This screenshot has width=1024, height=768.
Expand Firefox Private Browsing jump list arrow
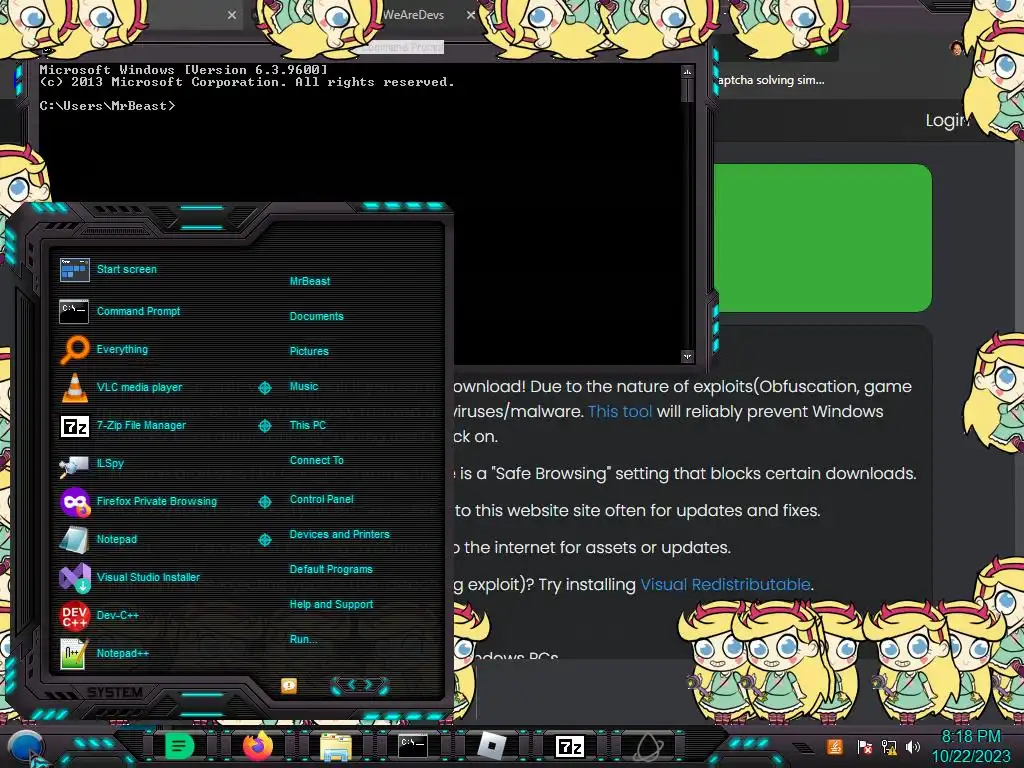[264, 502]
